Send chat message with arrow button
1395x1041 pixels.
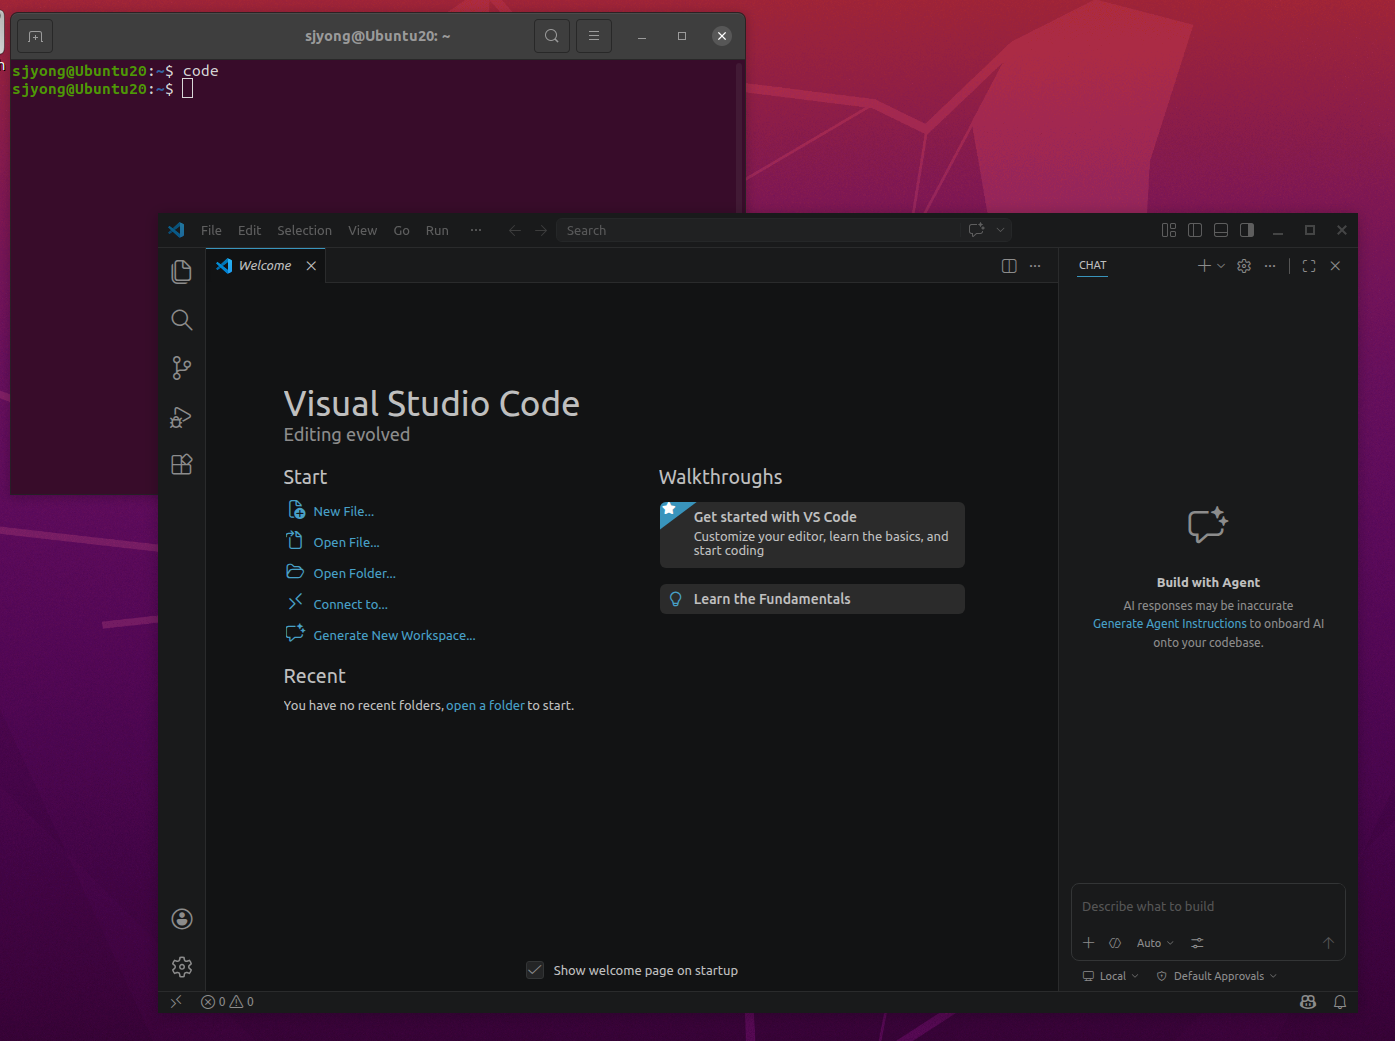pos(1328,943)
